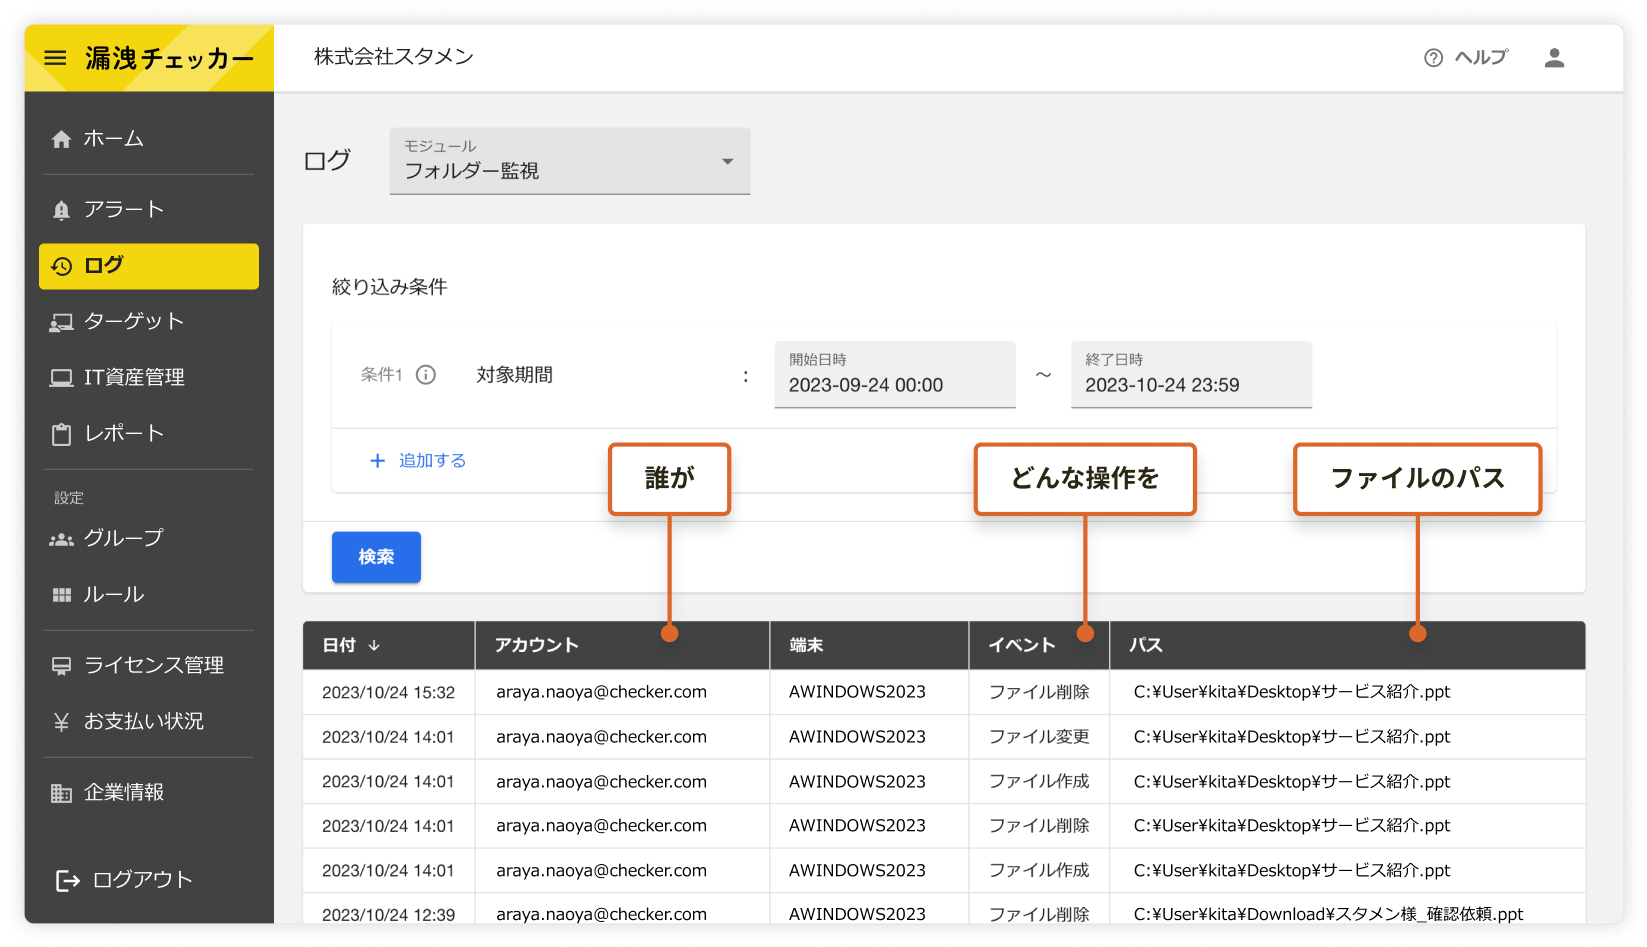Click the Alert bell icon
This screenshot has height=947, width=1647.
[61, 210]
